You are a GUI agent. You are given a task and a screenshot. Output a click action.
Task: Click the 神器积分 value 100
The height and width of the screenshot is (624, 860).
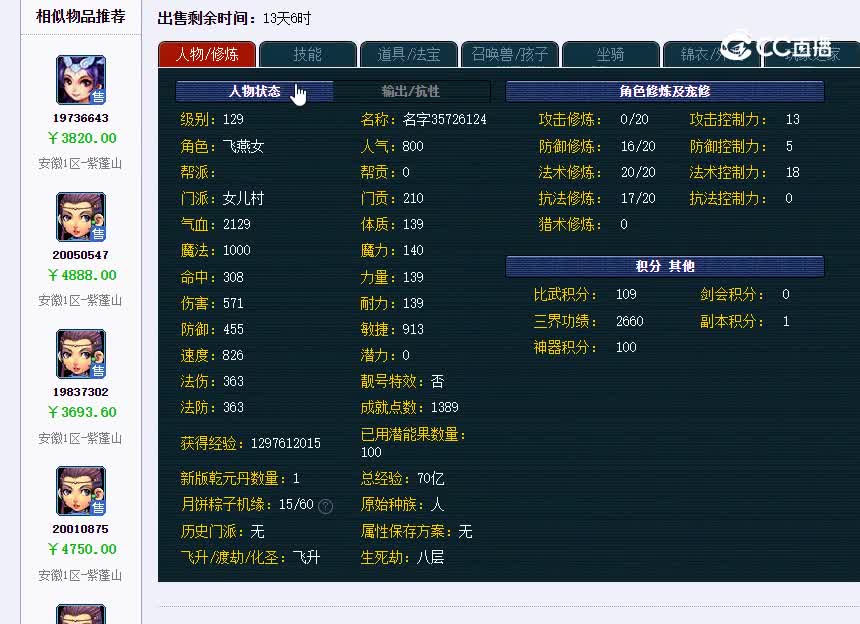[x=626, y=347]
